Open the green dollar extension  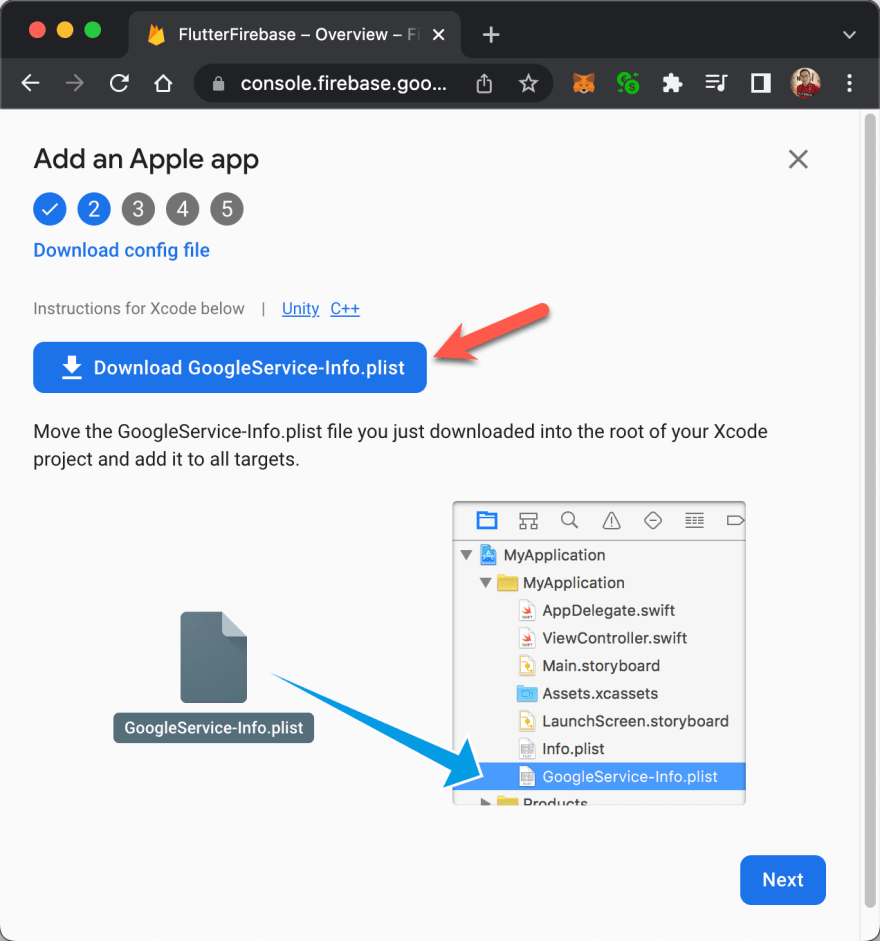pyautogui.click(x=628, y=83)
